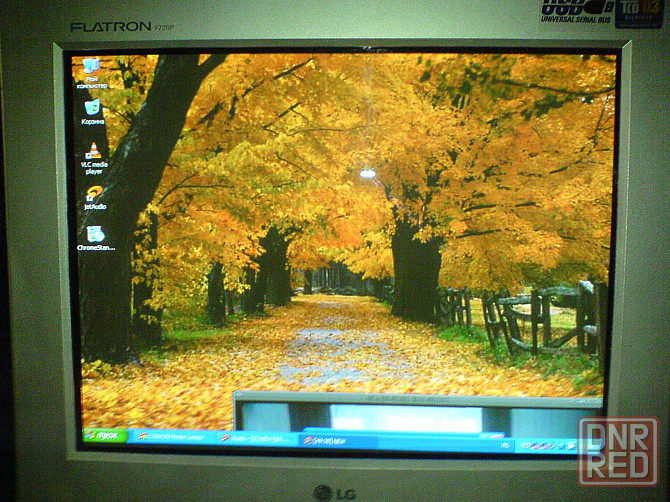This screenshot has height=502, width=670.
Task: Open the My Computer desktop icon
Action: point(91,73)
